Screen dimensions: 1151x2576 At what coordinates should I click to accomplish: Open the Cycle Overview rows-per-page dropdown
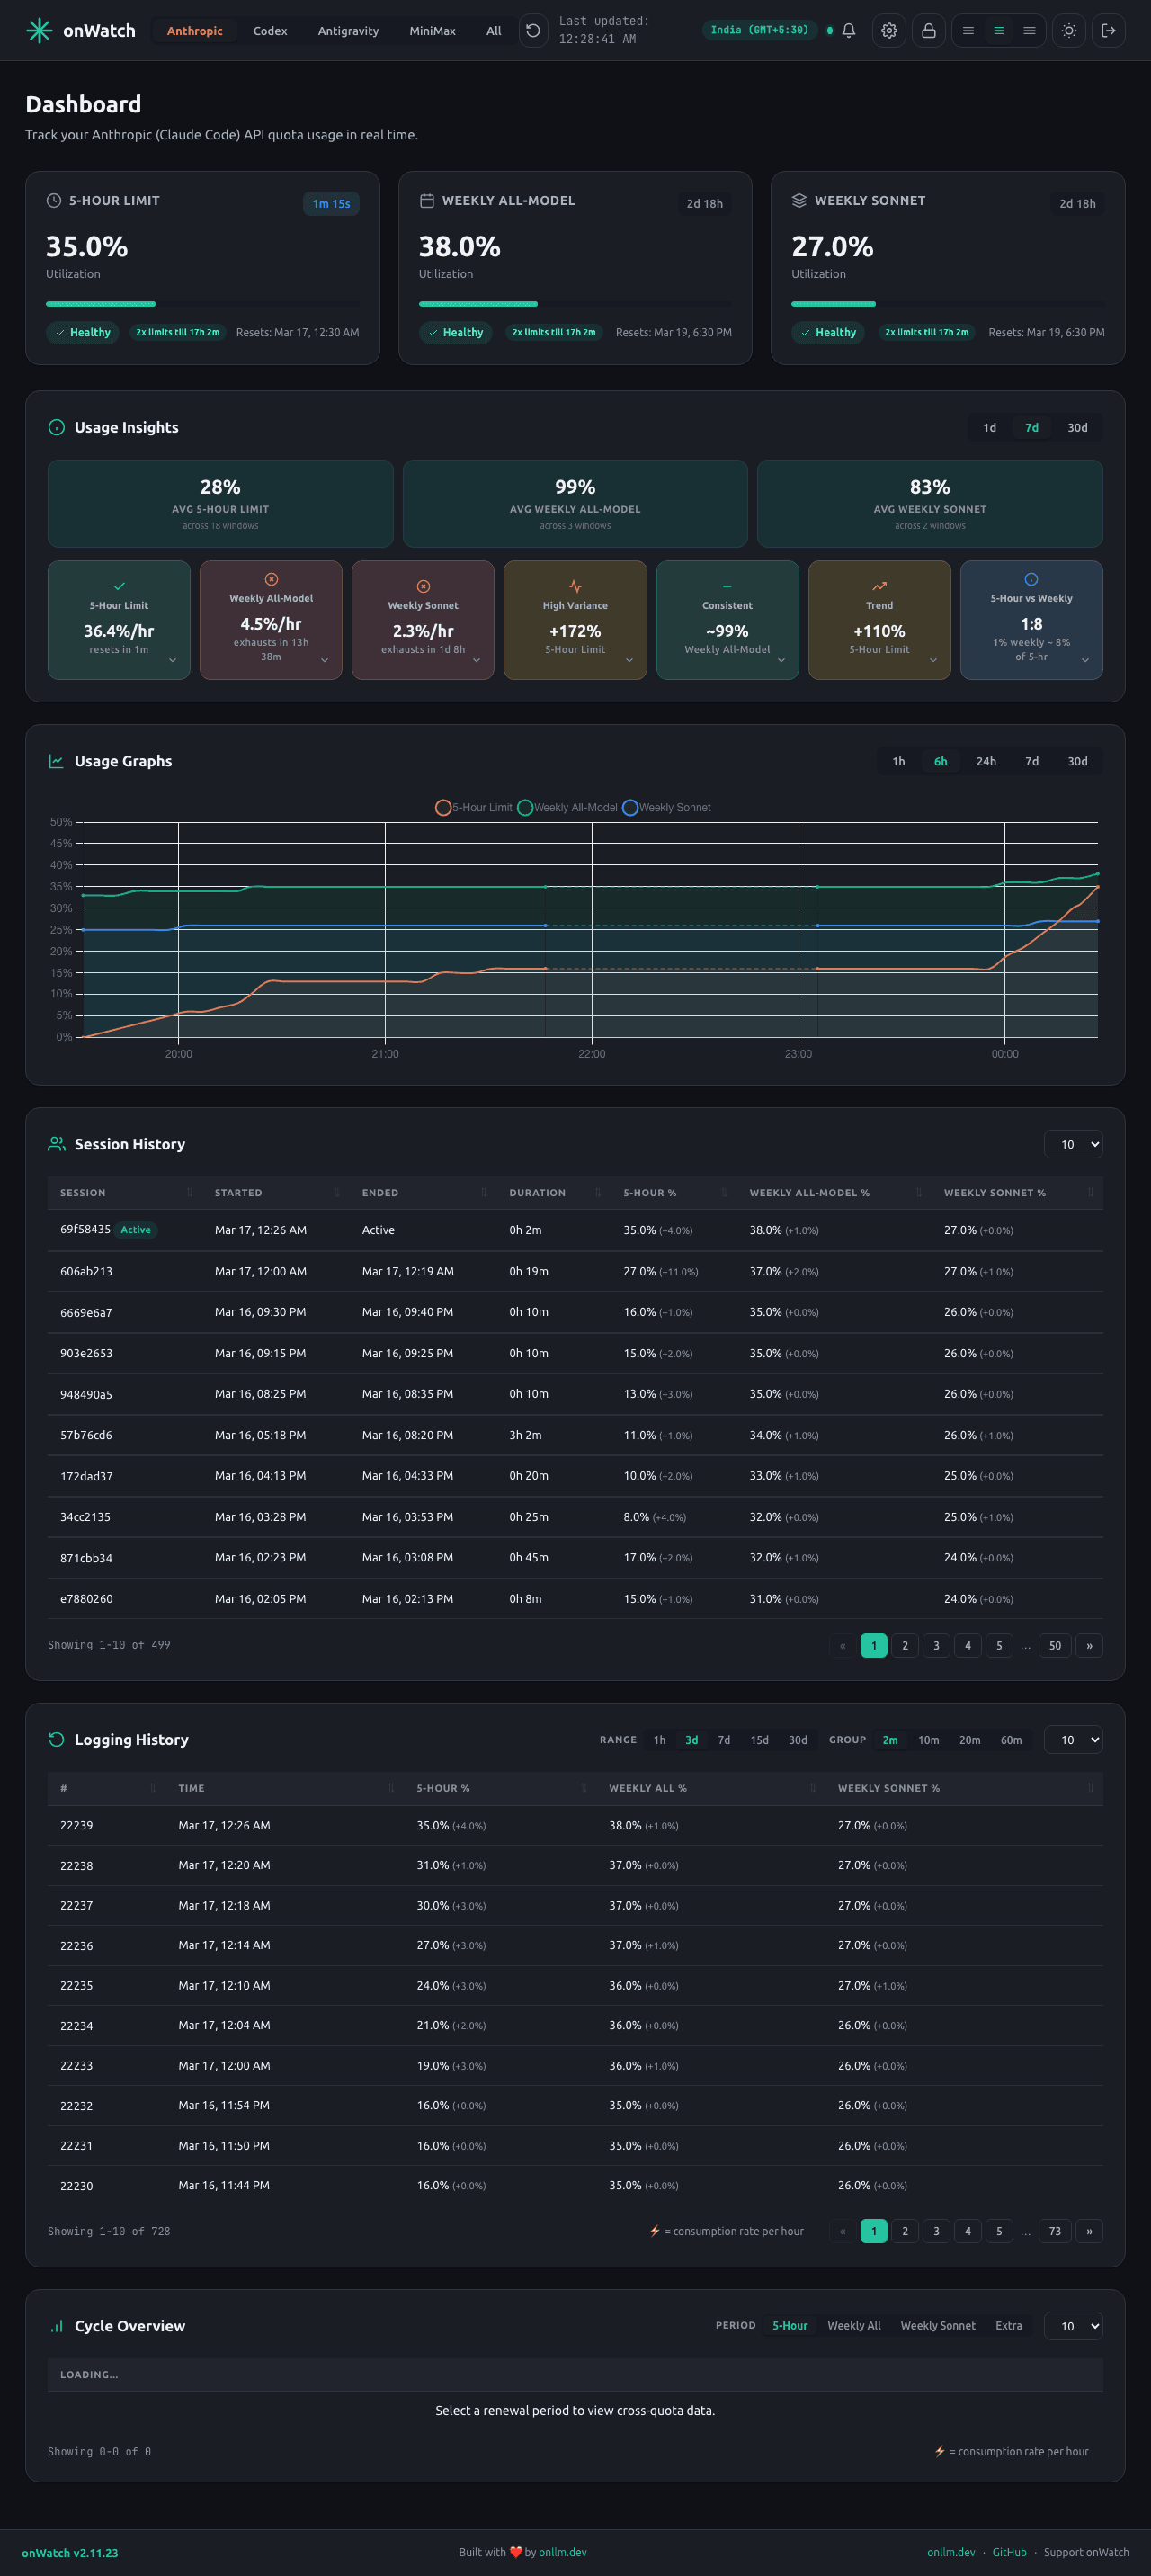pos(1073,2326)
